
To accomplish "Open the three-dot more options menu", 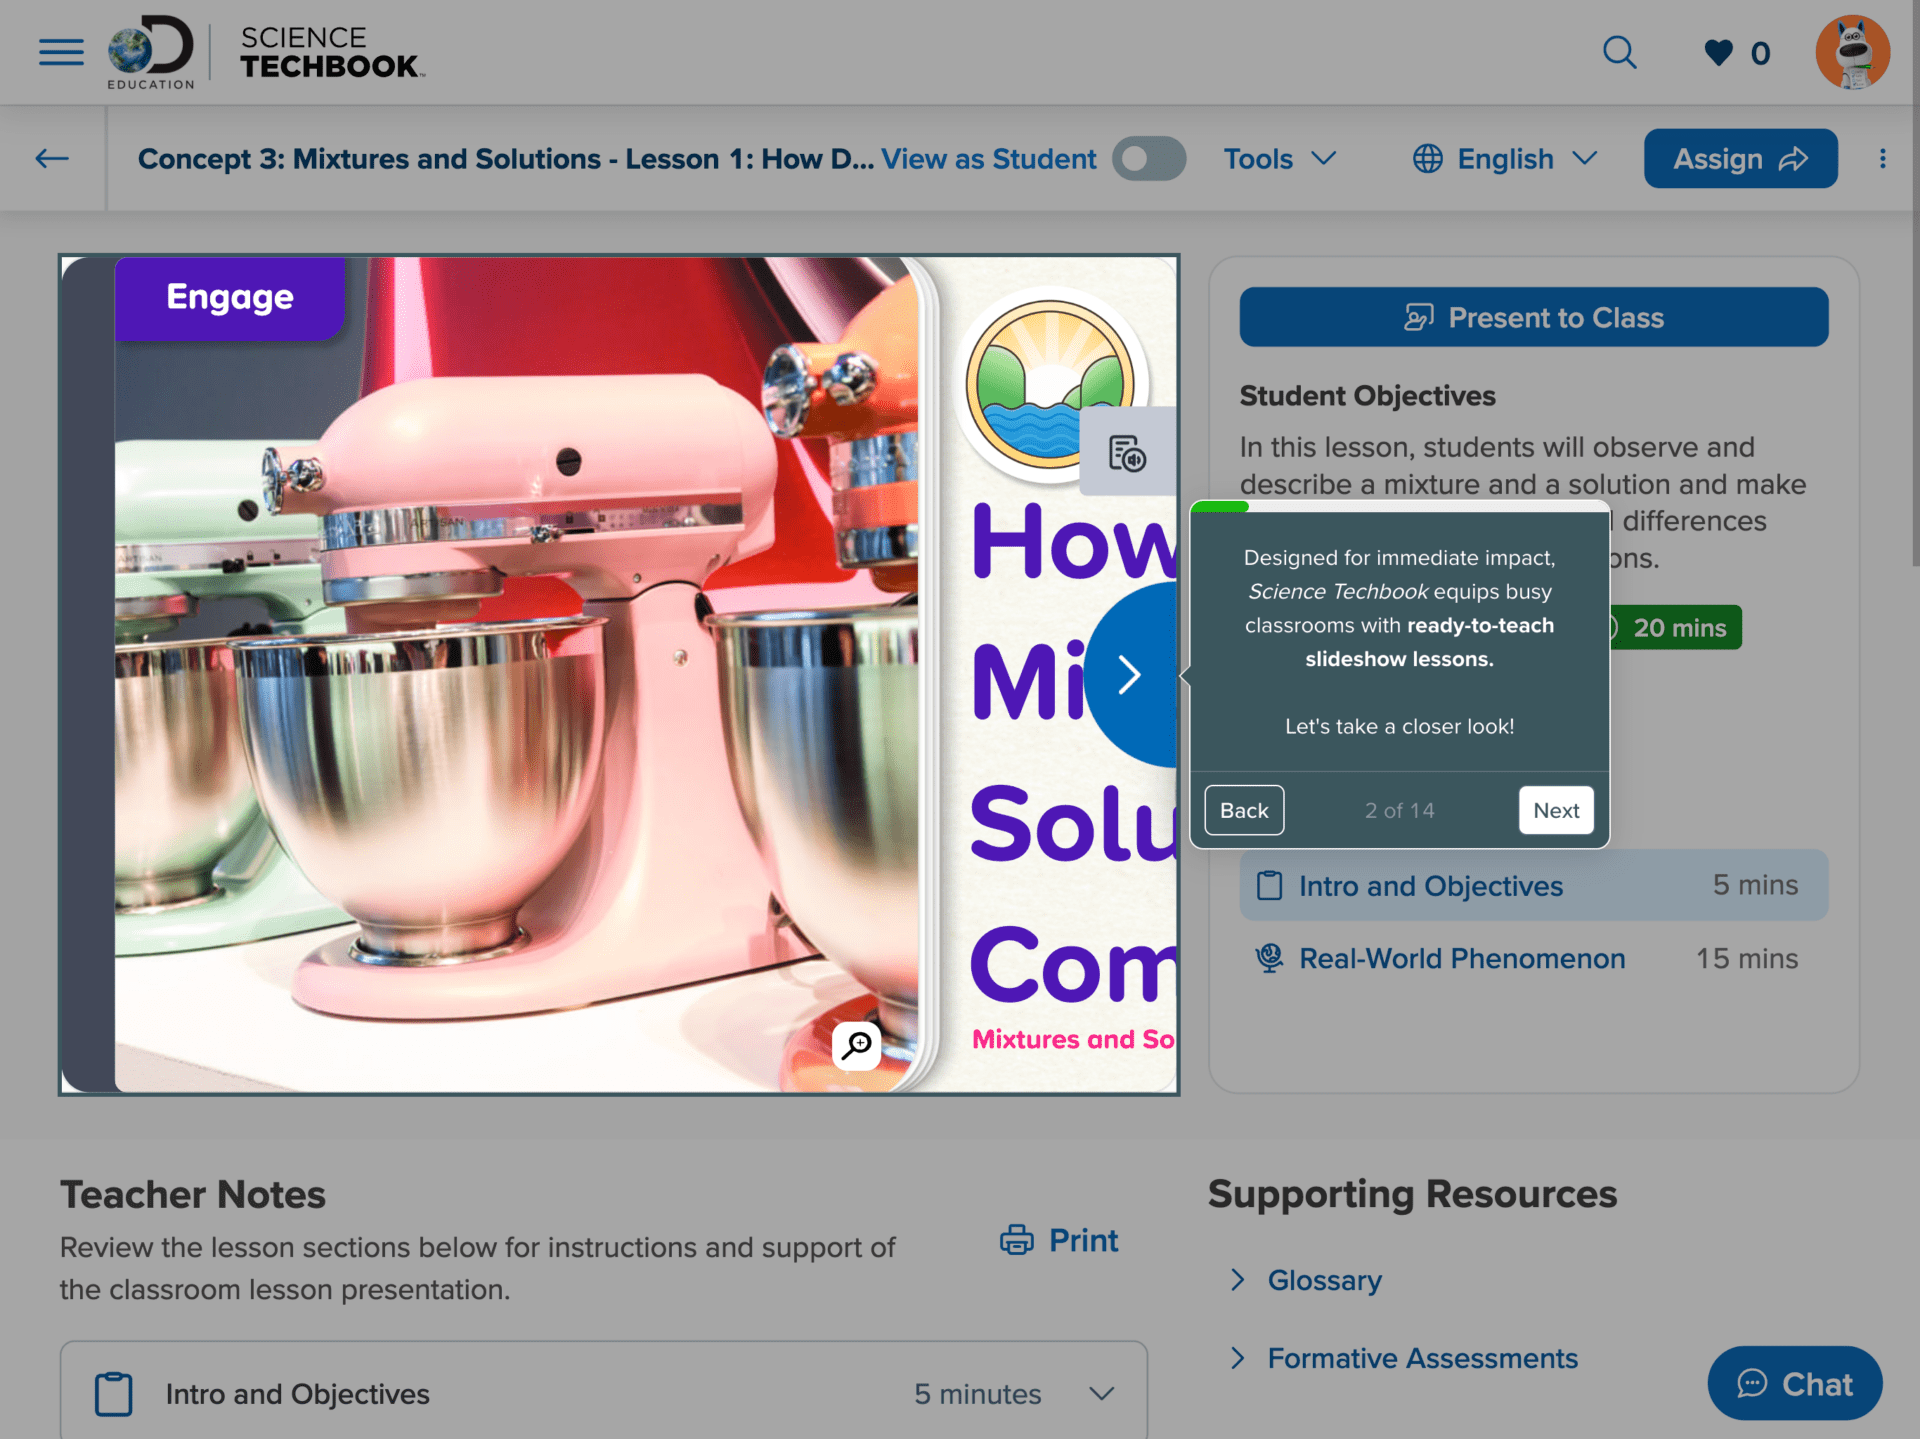I will point(1882,158).
